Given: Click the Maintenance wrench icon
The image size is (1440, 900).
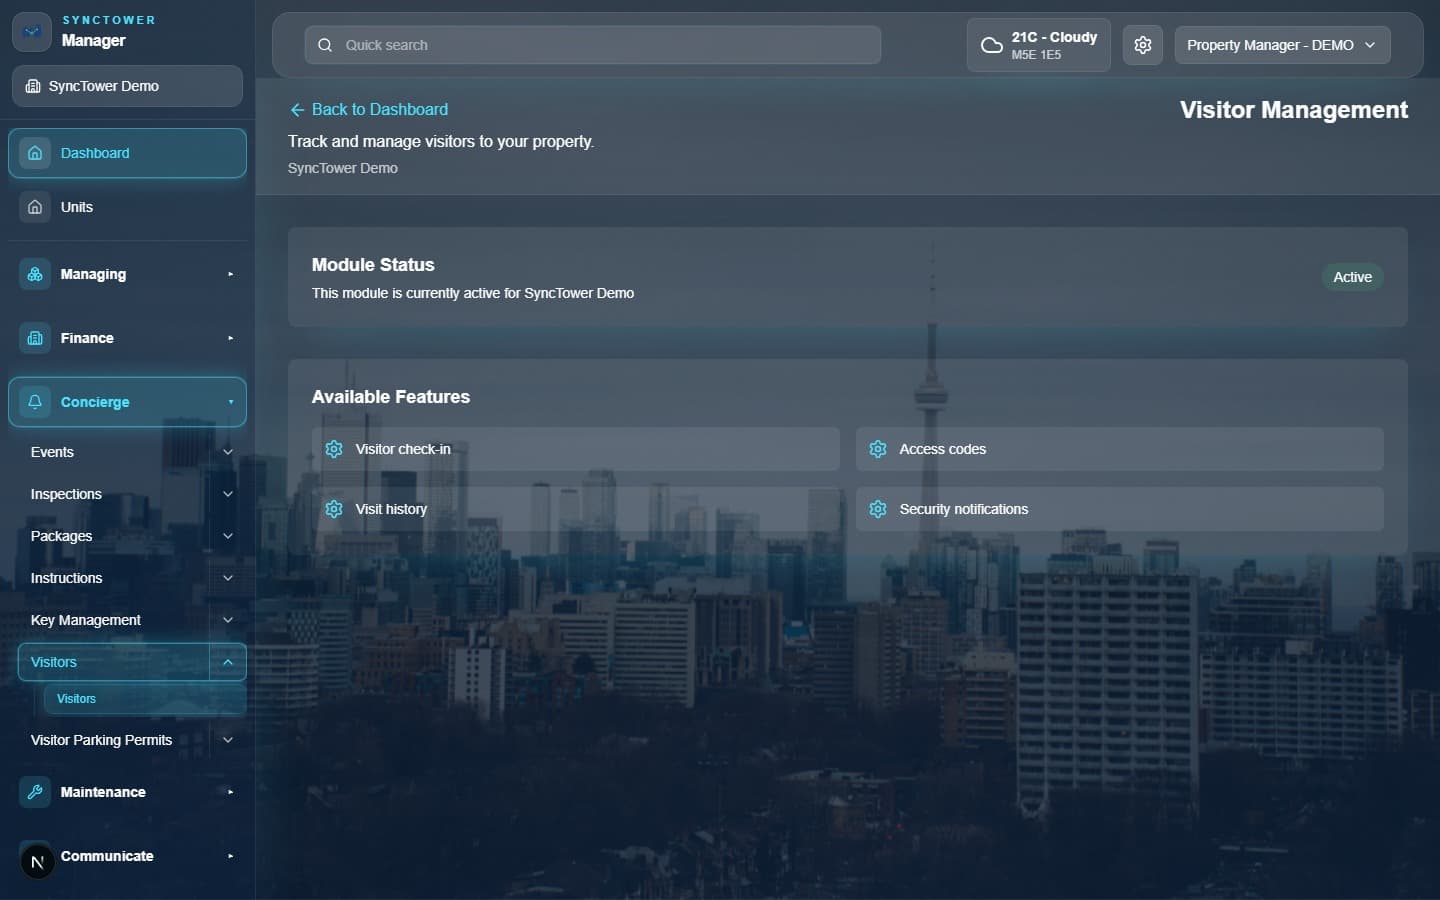Looking at the screenshot, I should pos(35,792).
